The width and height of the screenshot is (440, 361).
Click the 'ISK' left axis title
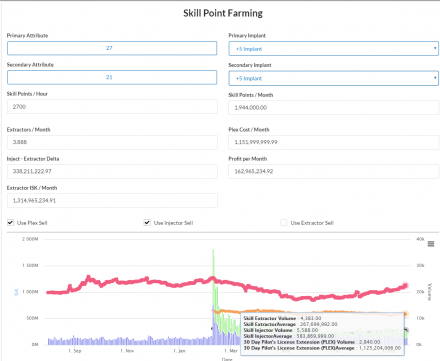click(16, 292)
